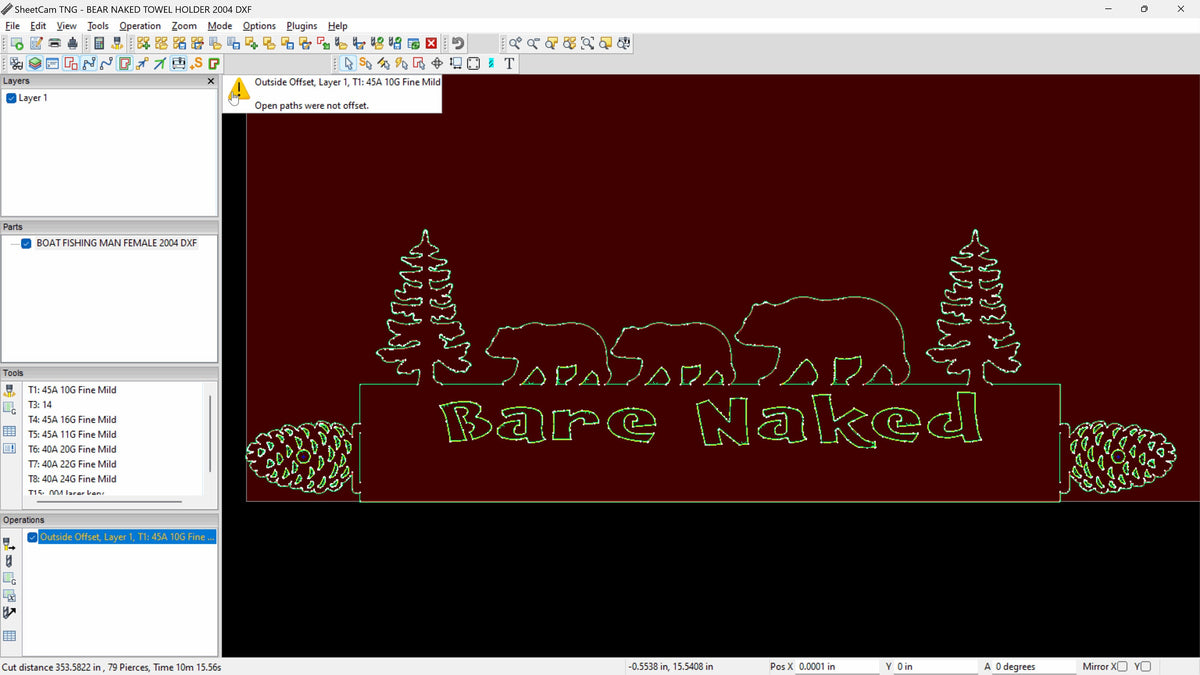Open the Options menu

click(259, 26)
